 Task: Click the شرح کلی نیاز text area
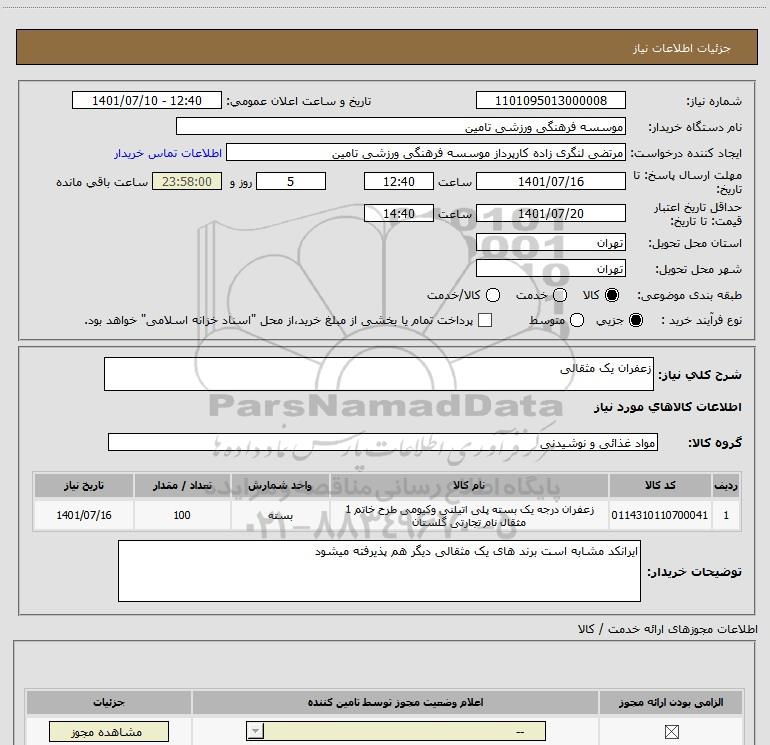[379, 374]
